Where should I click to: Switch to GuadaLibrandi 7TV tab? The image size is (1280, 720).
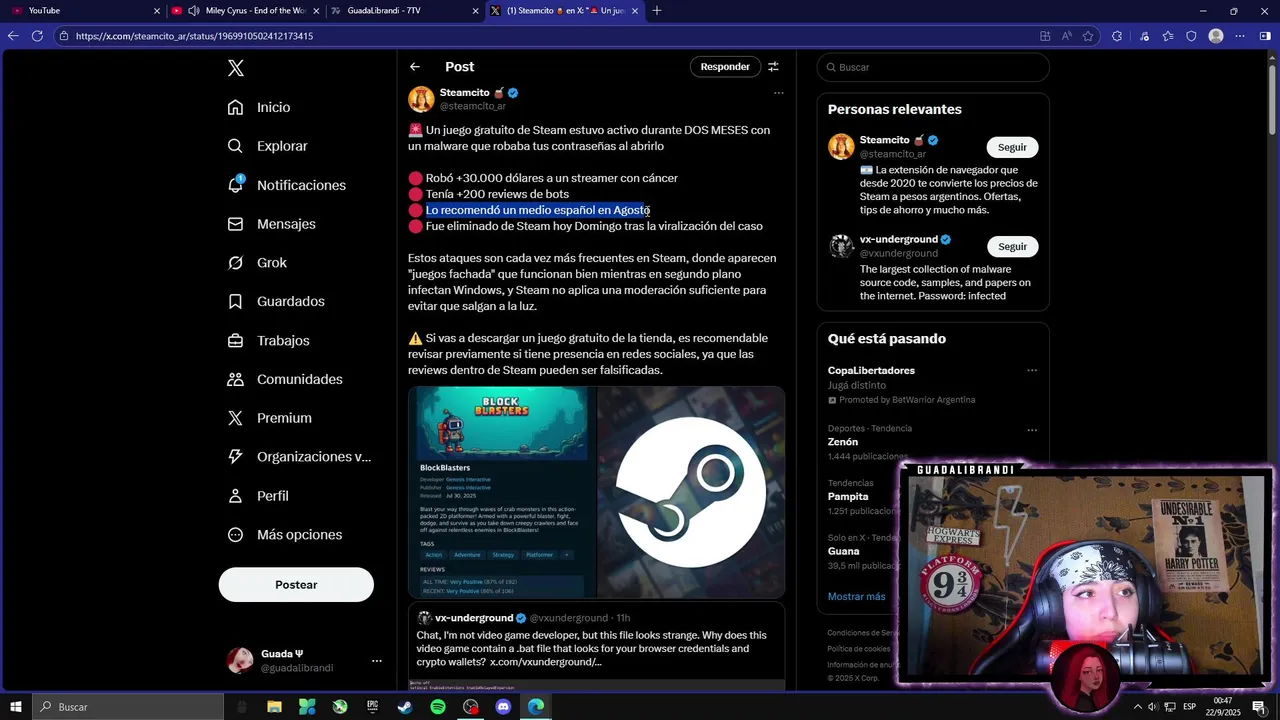click(405, 11)
